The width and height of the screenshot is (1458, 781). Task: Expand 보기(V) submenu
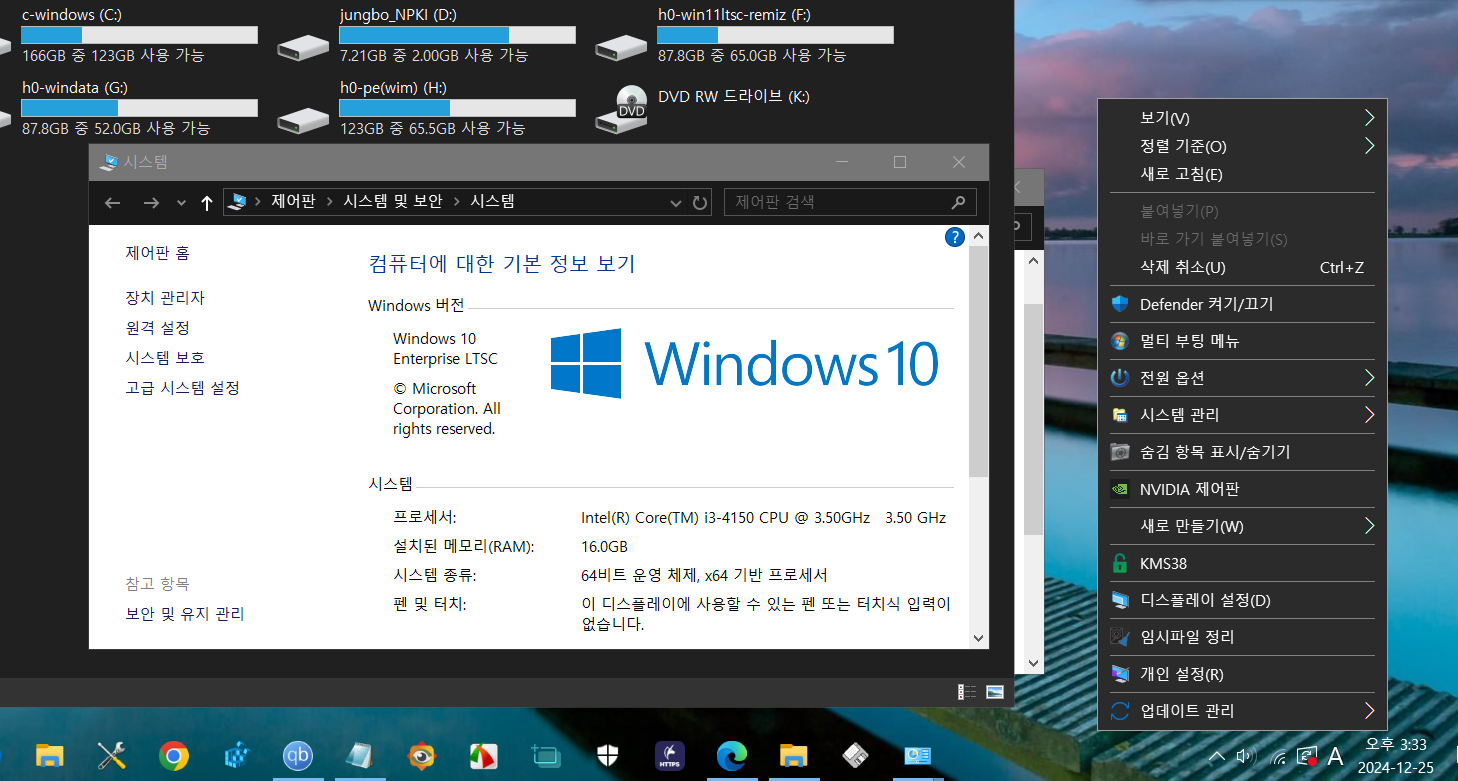coord(1241,118)
